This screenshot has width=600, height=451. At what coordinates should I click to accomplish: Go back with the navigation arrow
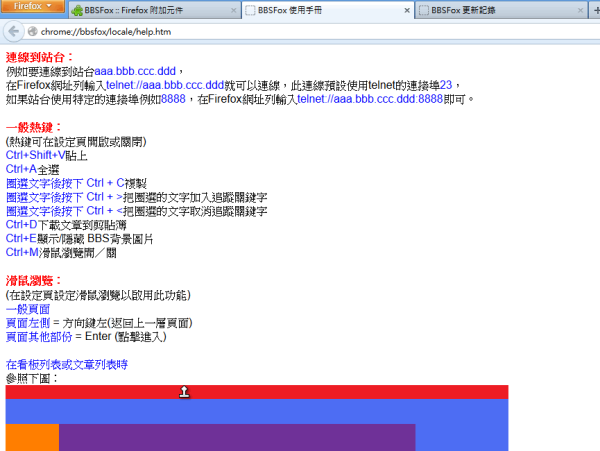[13, 32]
